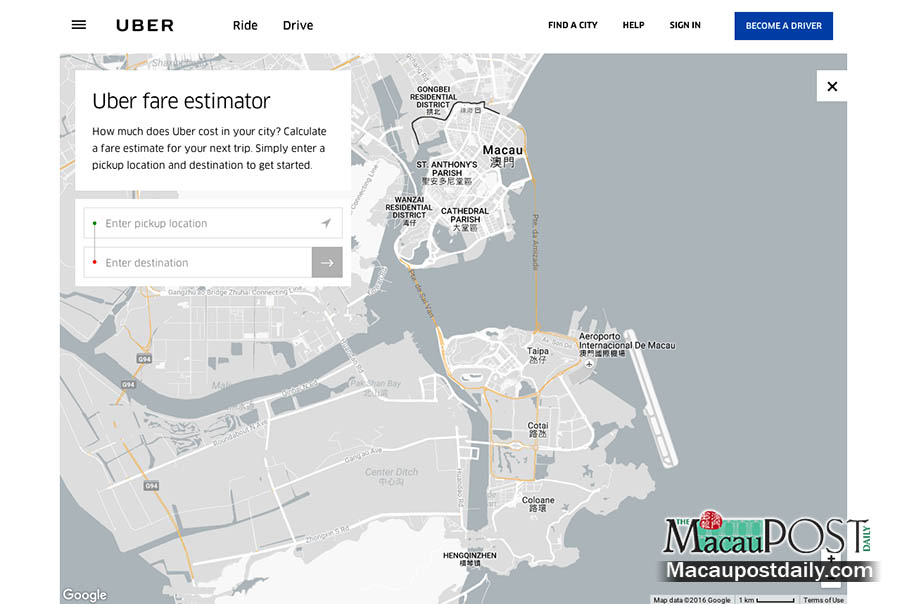Click the Macau Post Daily watermark logo
Image resolution: width=907 pixels, height=604 pixels.
pos(767,547)
